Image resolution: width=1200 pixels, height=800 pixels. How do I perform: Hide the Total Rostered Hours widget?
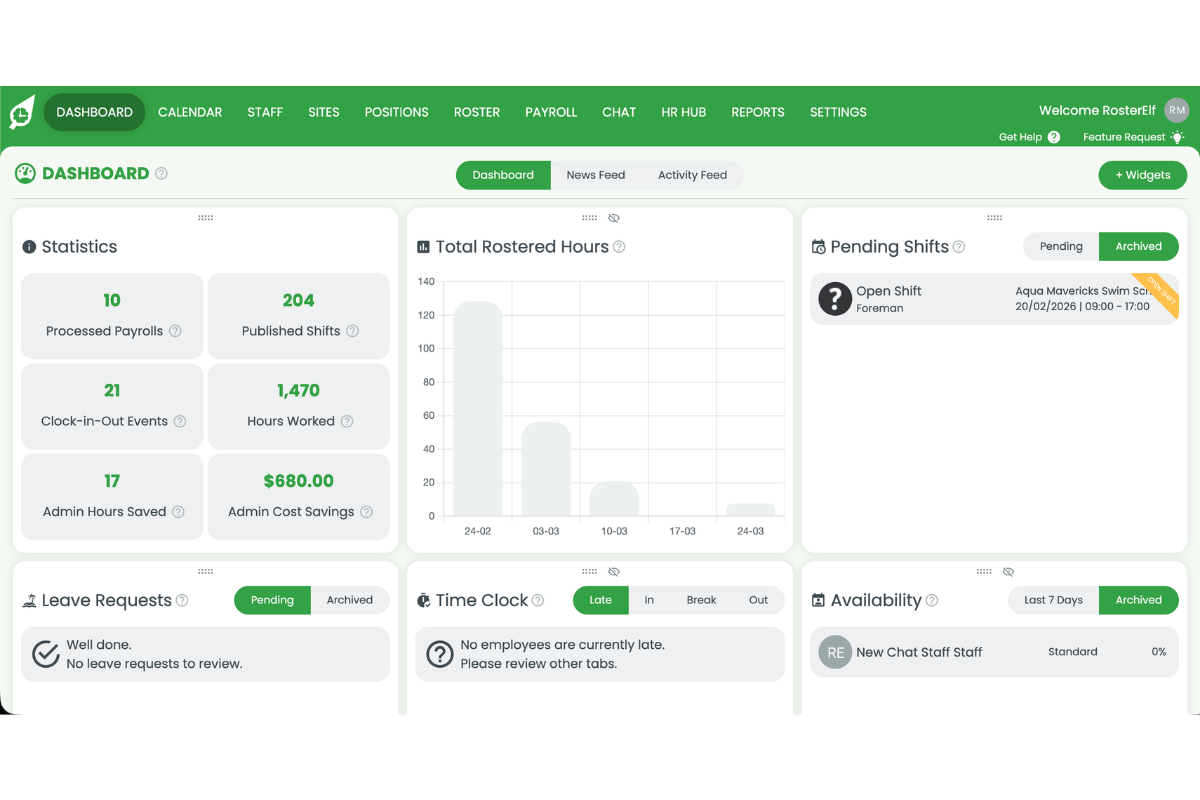[x=613, y=217]
